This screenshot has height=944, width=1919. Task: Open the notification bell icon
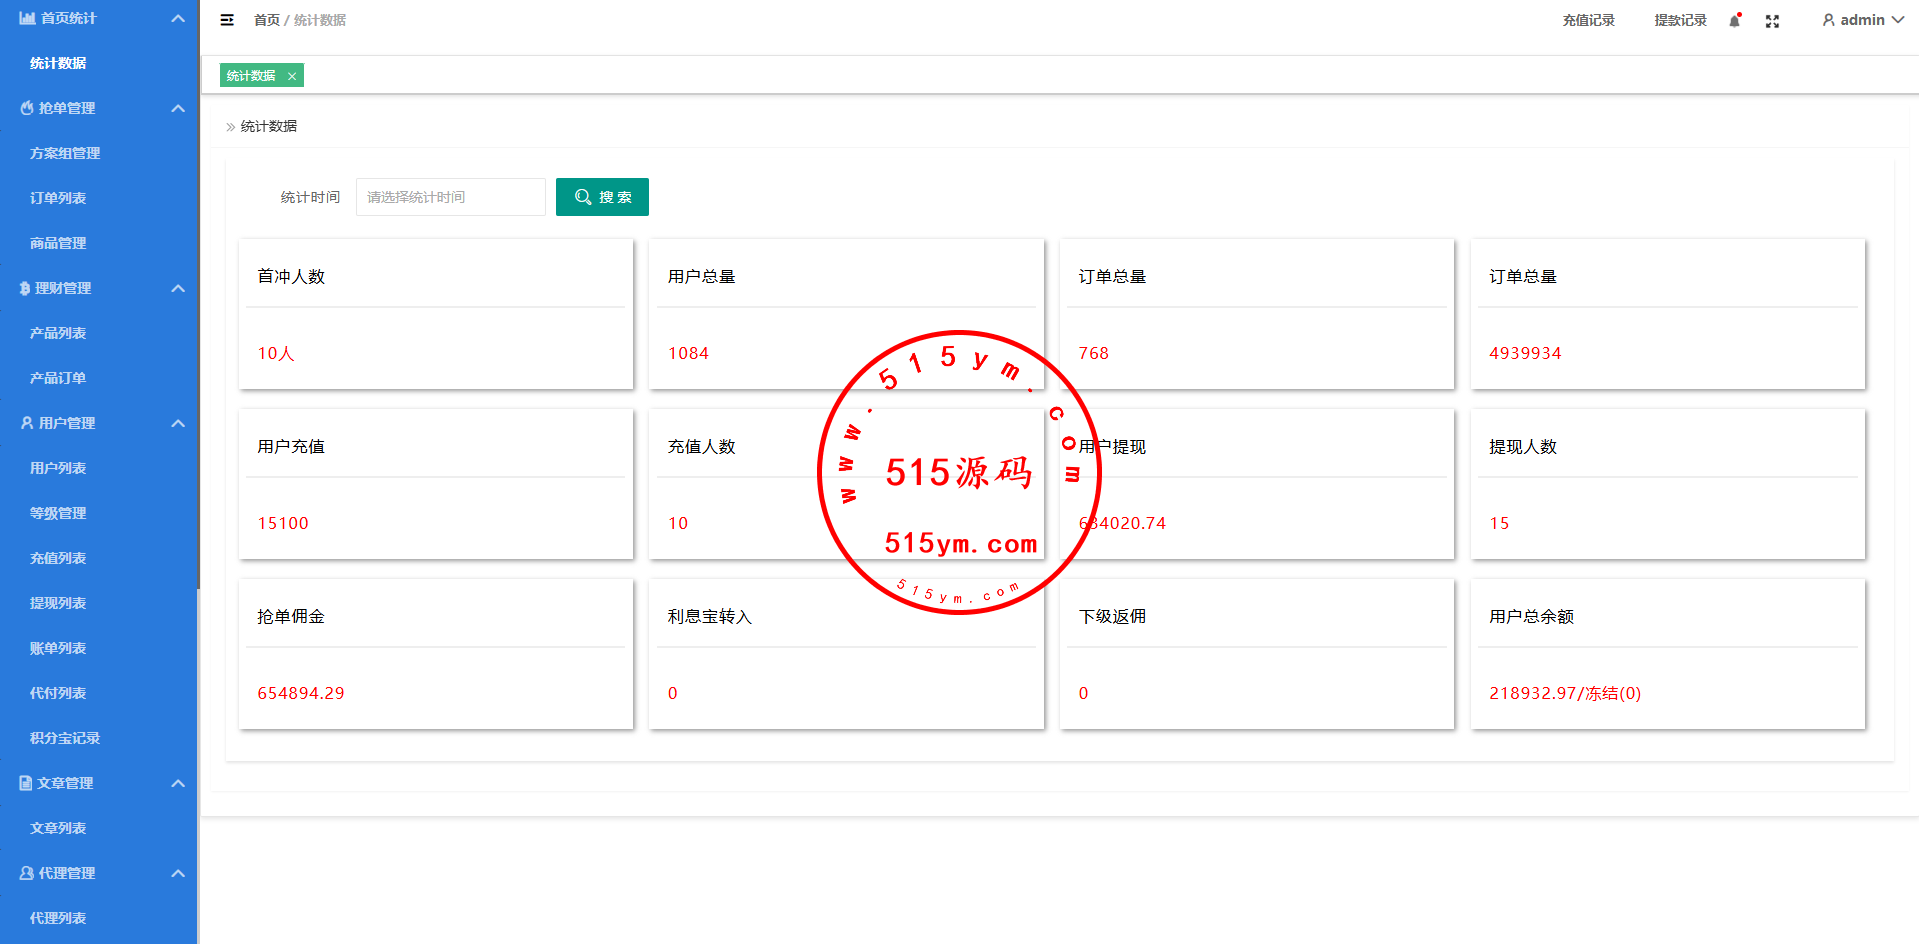[x=1735, y=21]
